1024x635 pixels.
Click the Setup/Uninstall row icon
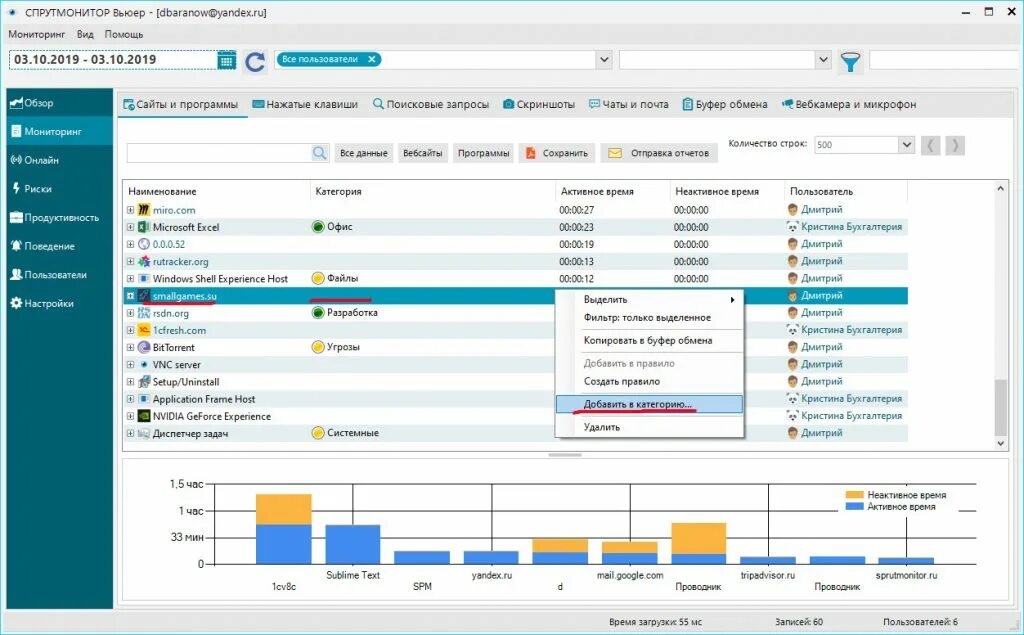144,382
